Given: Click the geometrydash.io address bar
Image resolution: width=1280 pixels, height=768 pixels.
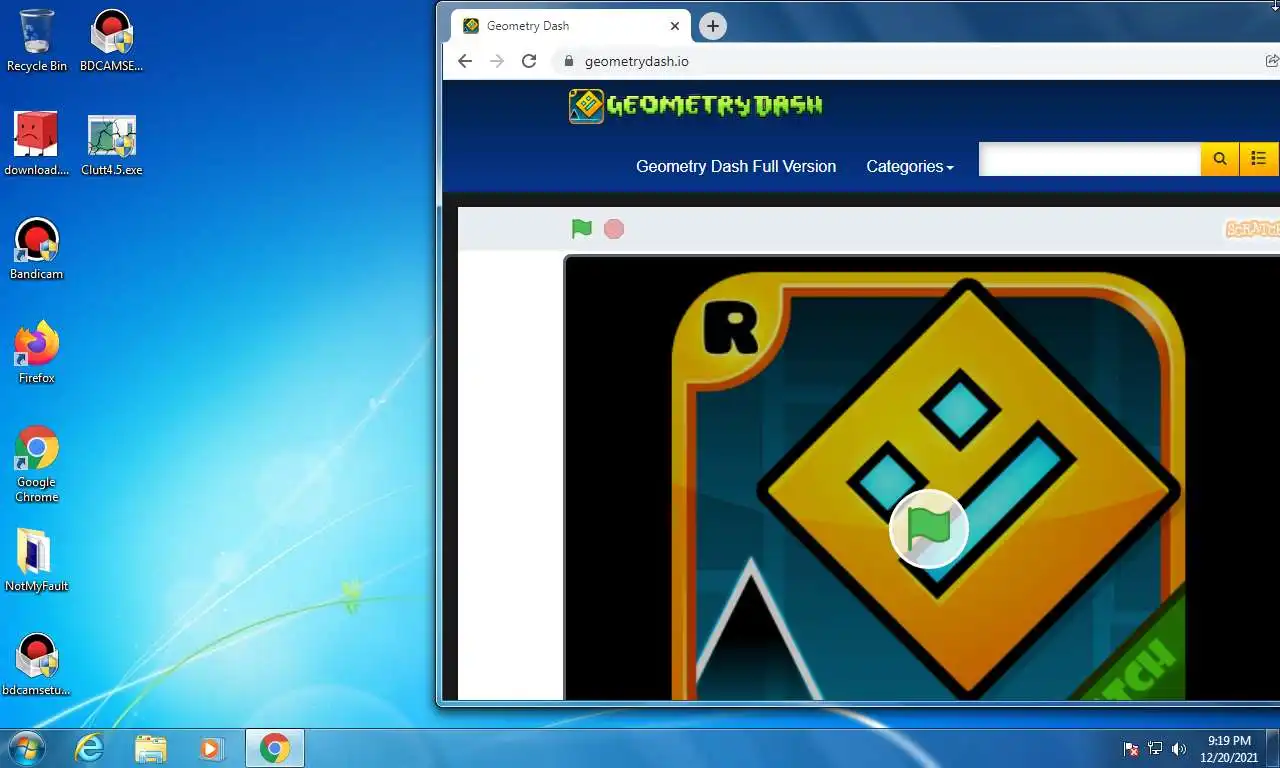Looking at the screenshot, I should pos(915,61).
